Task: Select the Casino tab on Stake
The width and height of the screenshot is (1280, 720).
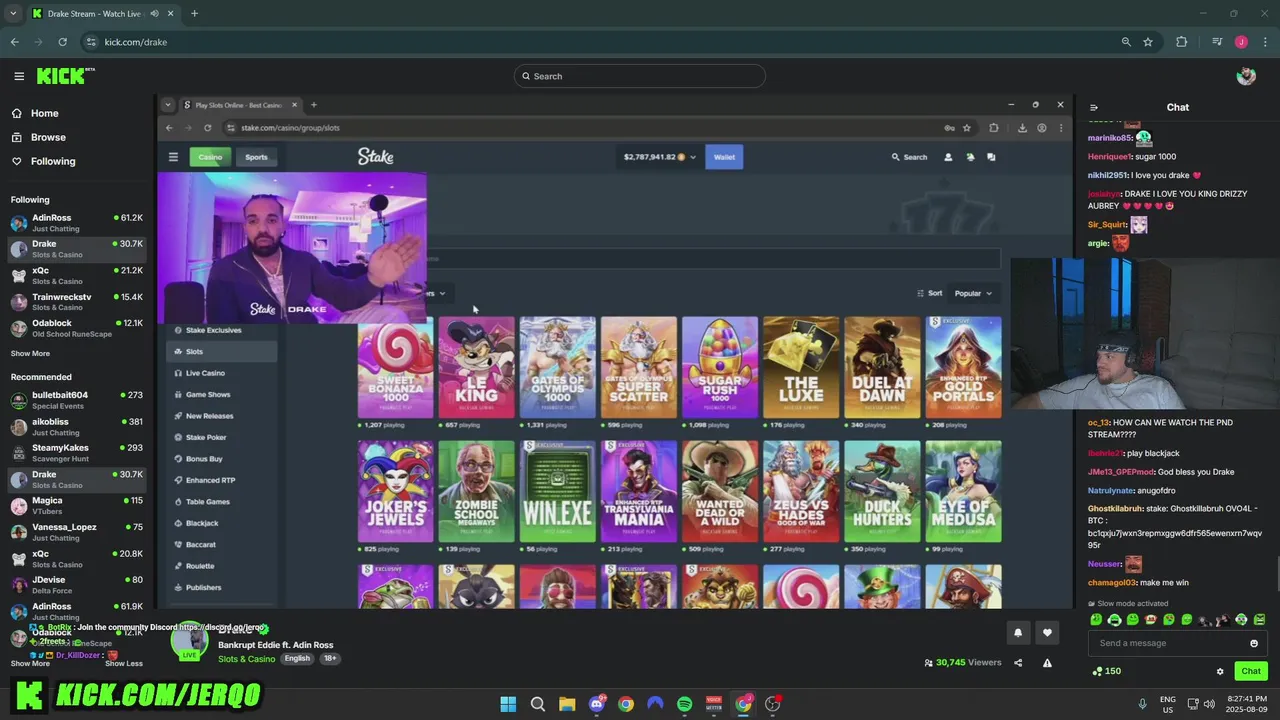Action: [x=210, y=157]
